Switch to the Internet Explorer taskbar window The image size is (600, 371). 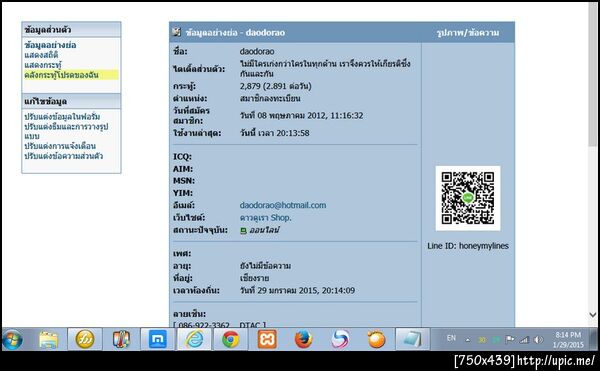point(194,339)
